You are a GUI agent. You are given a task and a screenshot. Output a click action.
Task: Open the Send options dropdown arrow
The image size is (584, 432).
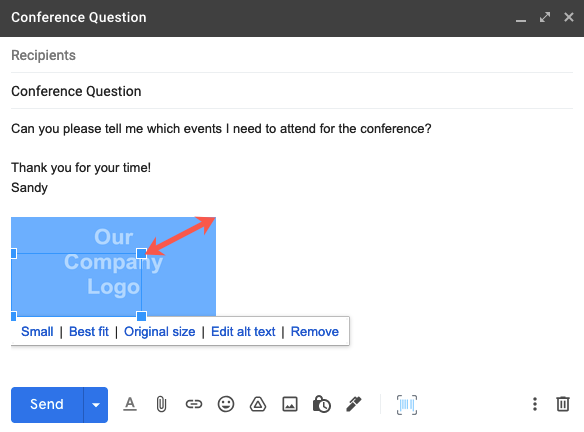pos(96,405)
